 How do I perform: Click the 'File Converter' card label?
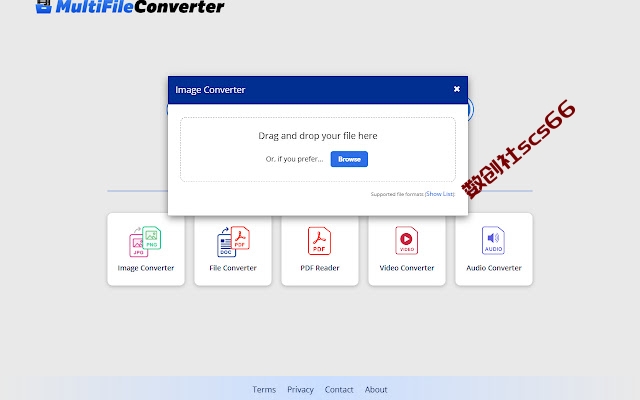coord(233,268)
